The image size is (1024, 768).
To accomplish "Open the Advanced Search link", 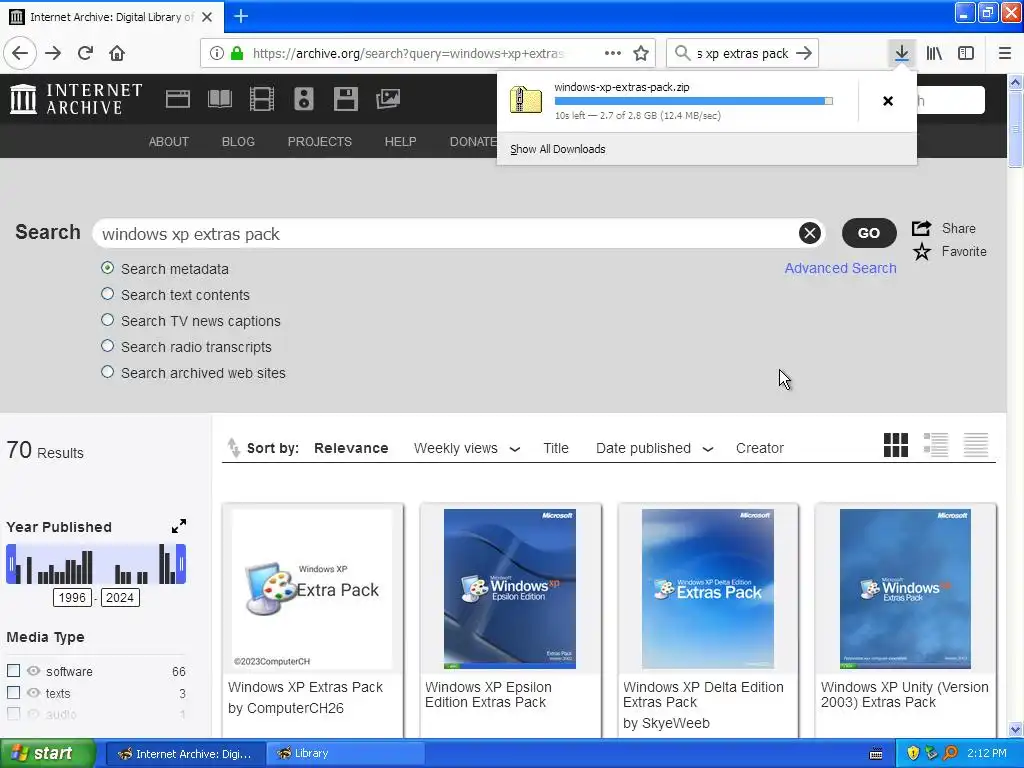I will (x=840, y=268).
